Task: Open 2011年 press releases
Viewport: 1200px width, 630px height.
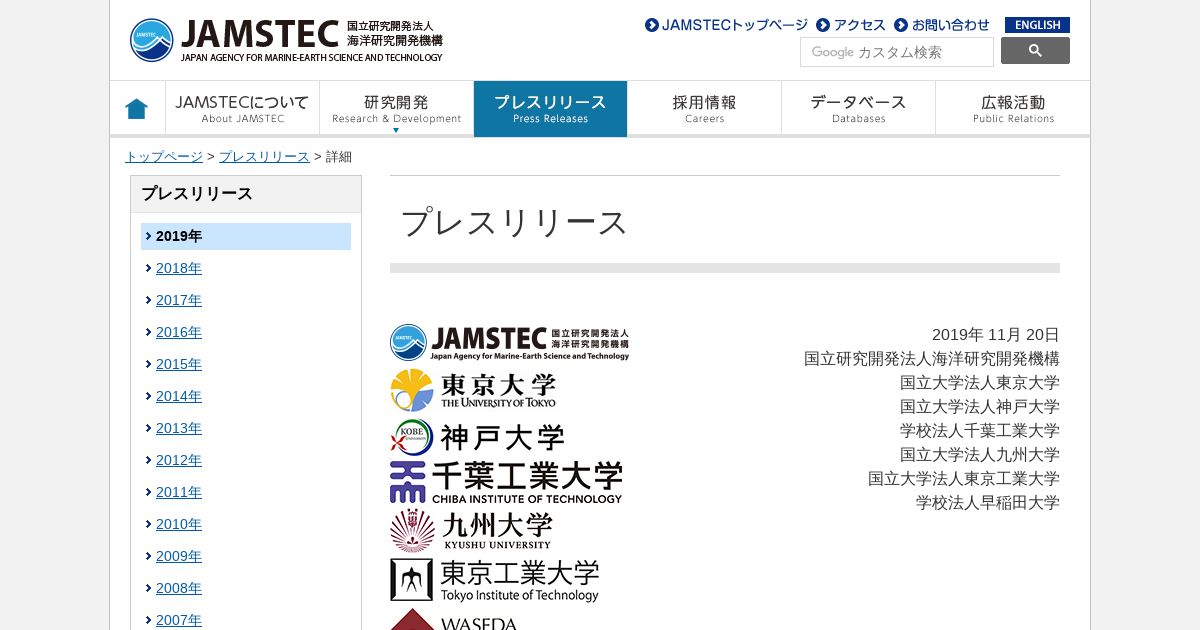Action: 179,492
